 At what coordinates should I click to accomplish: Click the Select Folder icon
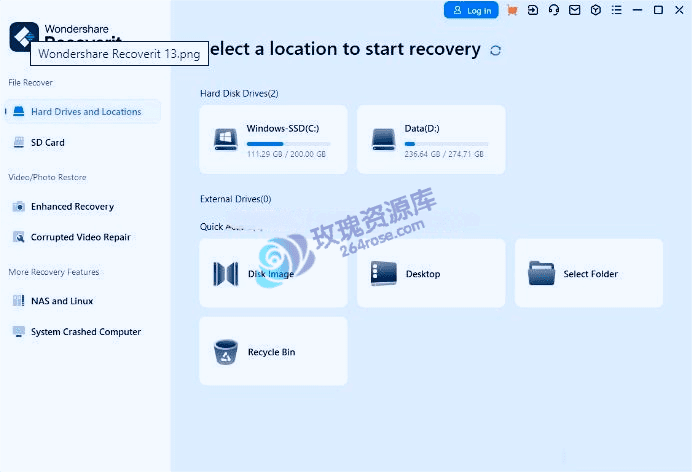[x=542, y=273]
